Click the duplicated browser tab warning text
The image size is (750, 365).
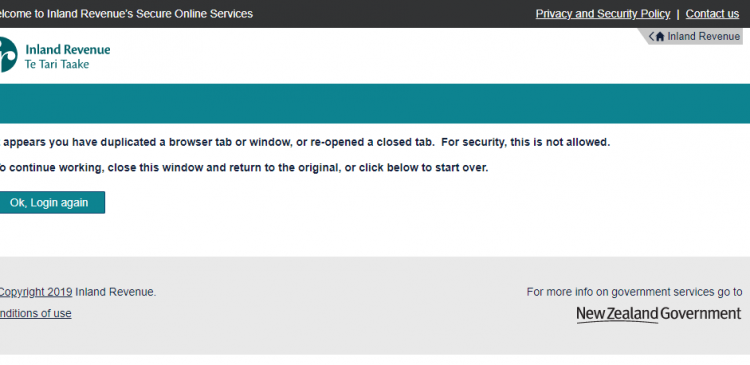(305, 142)
